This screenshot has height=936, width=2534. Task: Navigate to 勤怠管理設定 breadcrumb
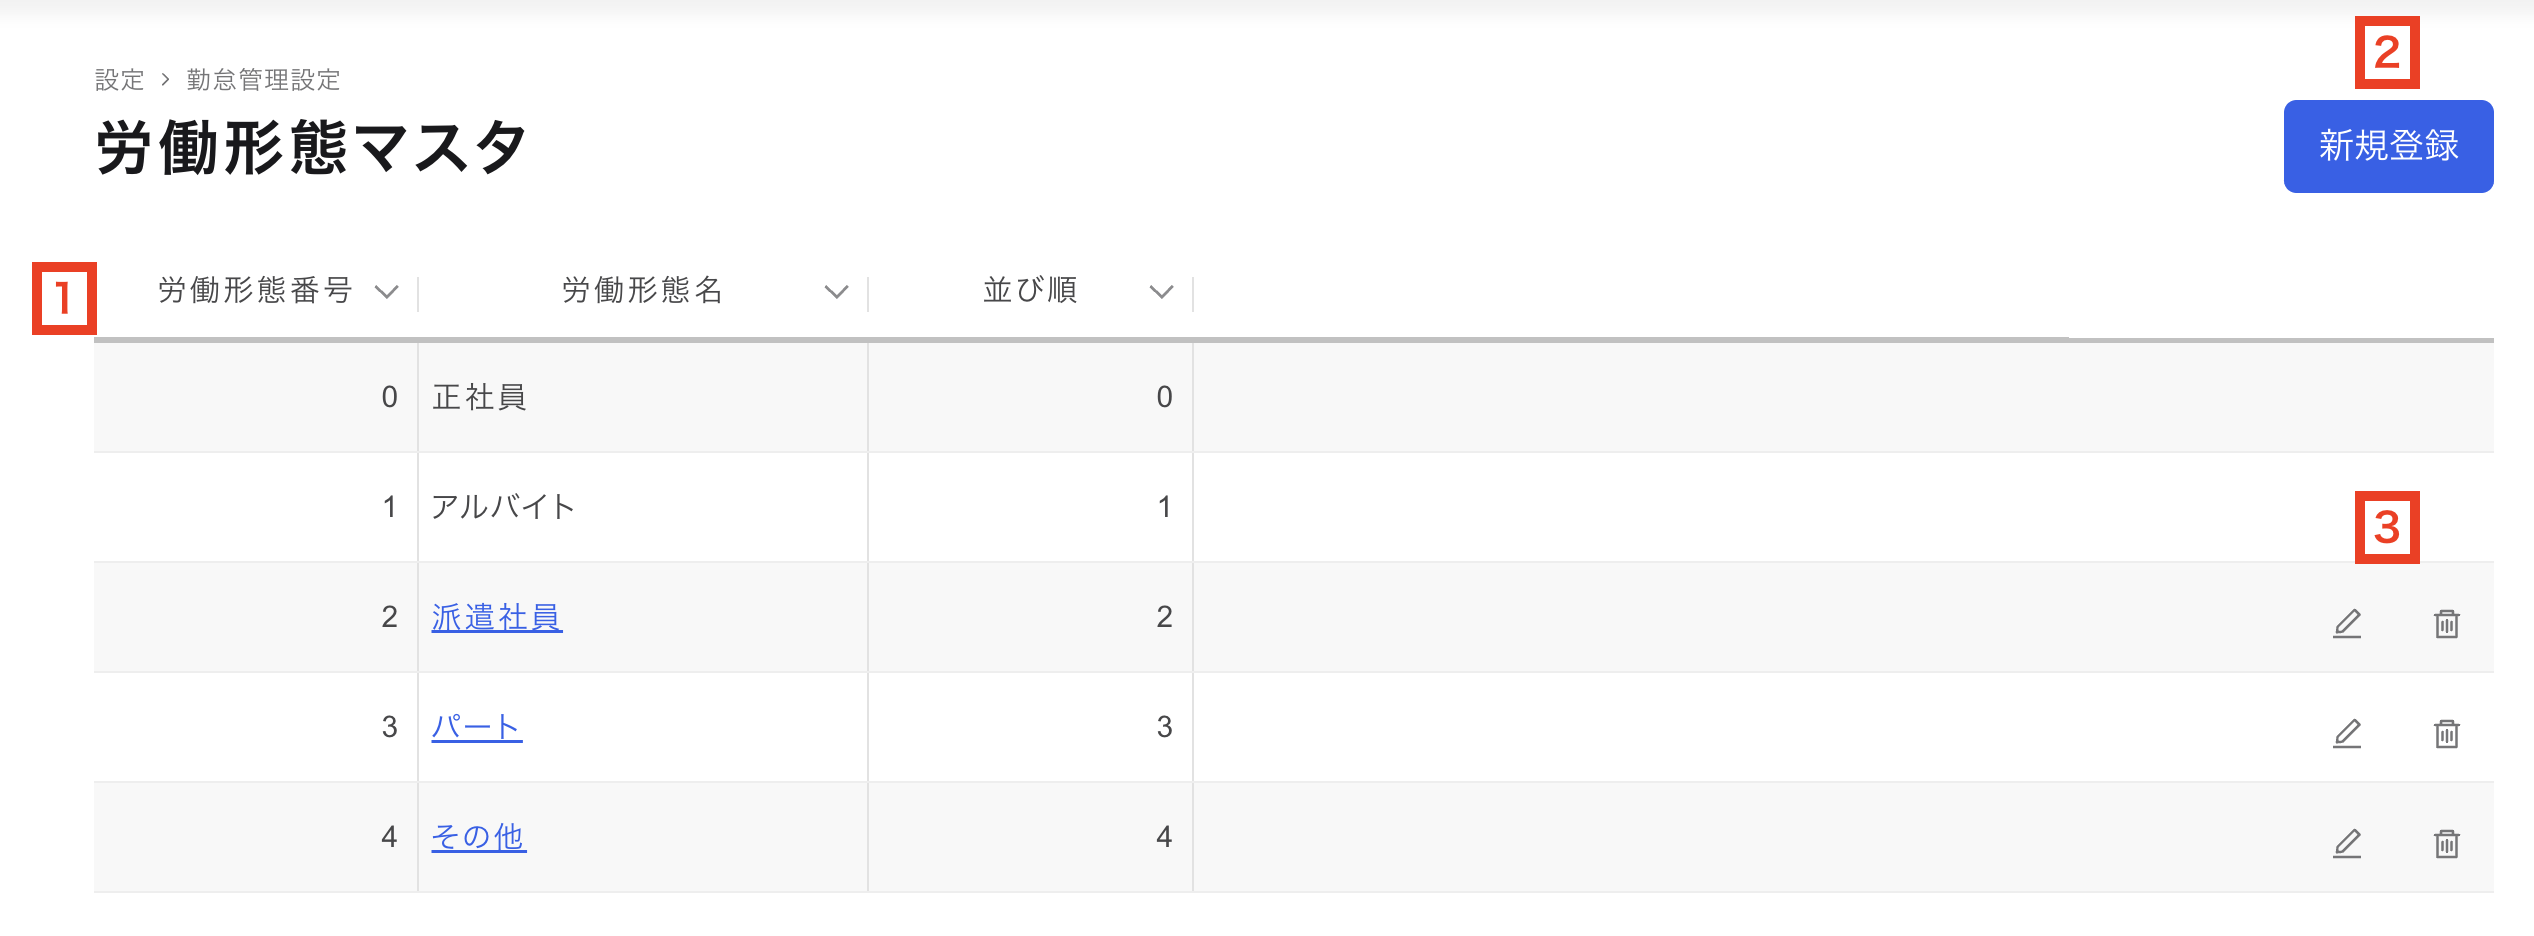263,80
